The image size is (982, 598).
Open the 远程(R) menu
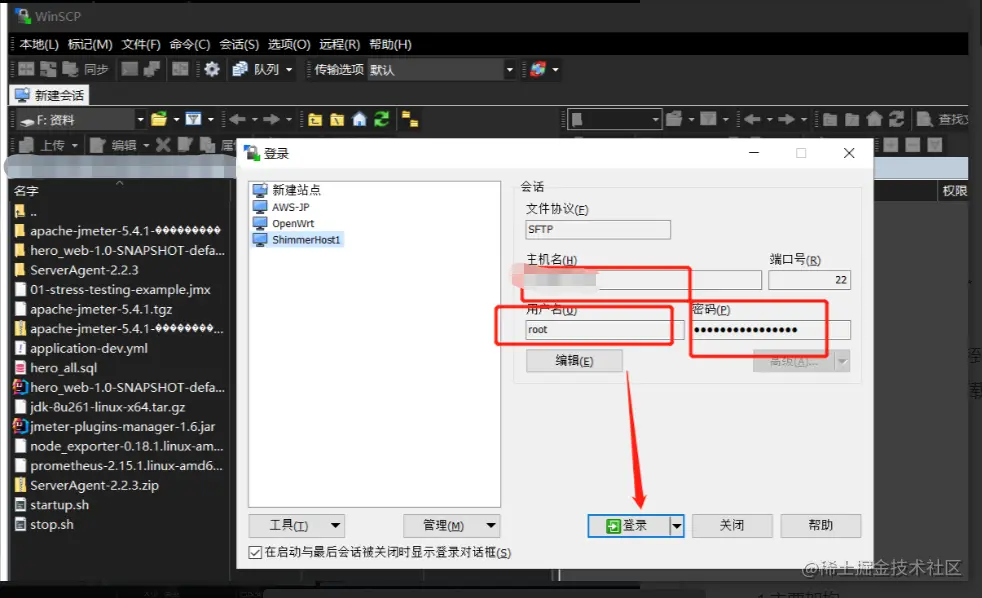339,44
